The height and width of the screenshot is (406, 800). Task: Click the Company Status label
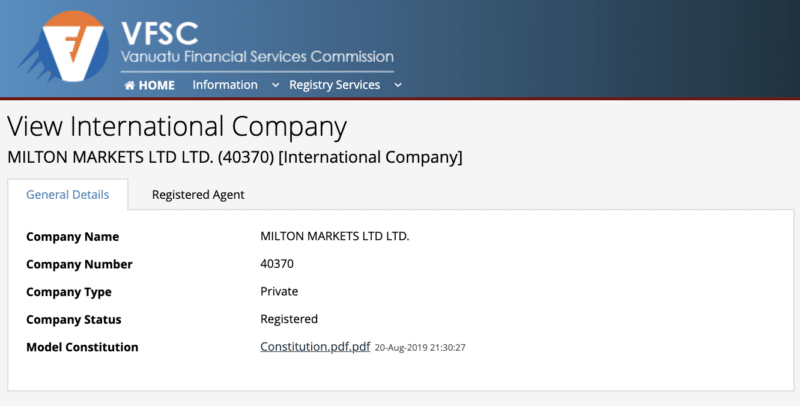(73, 319)
